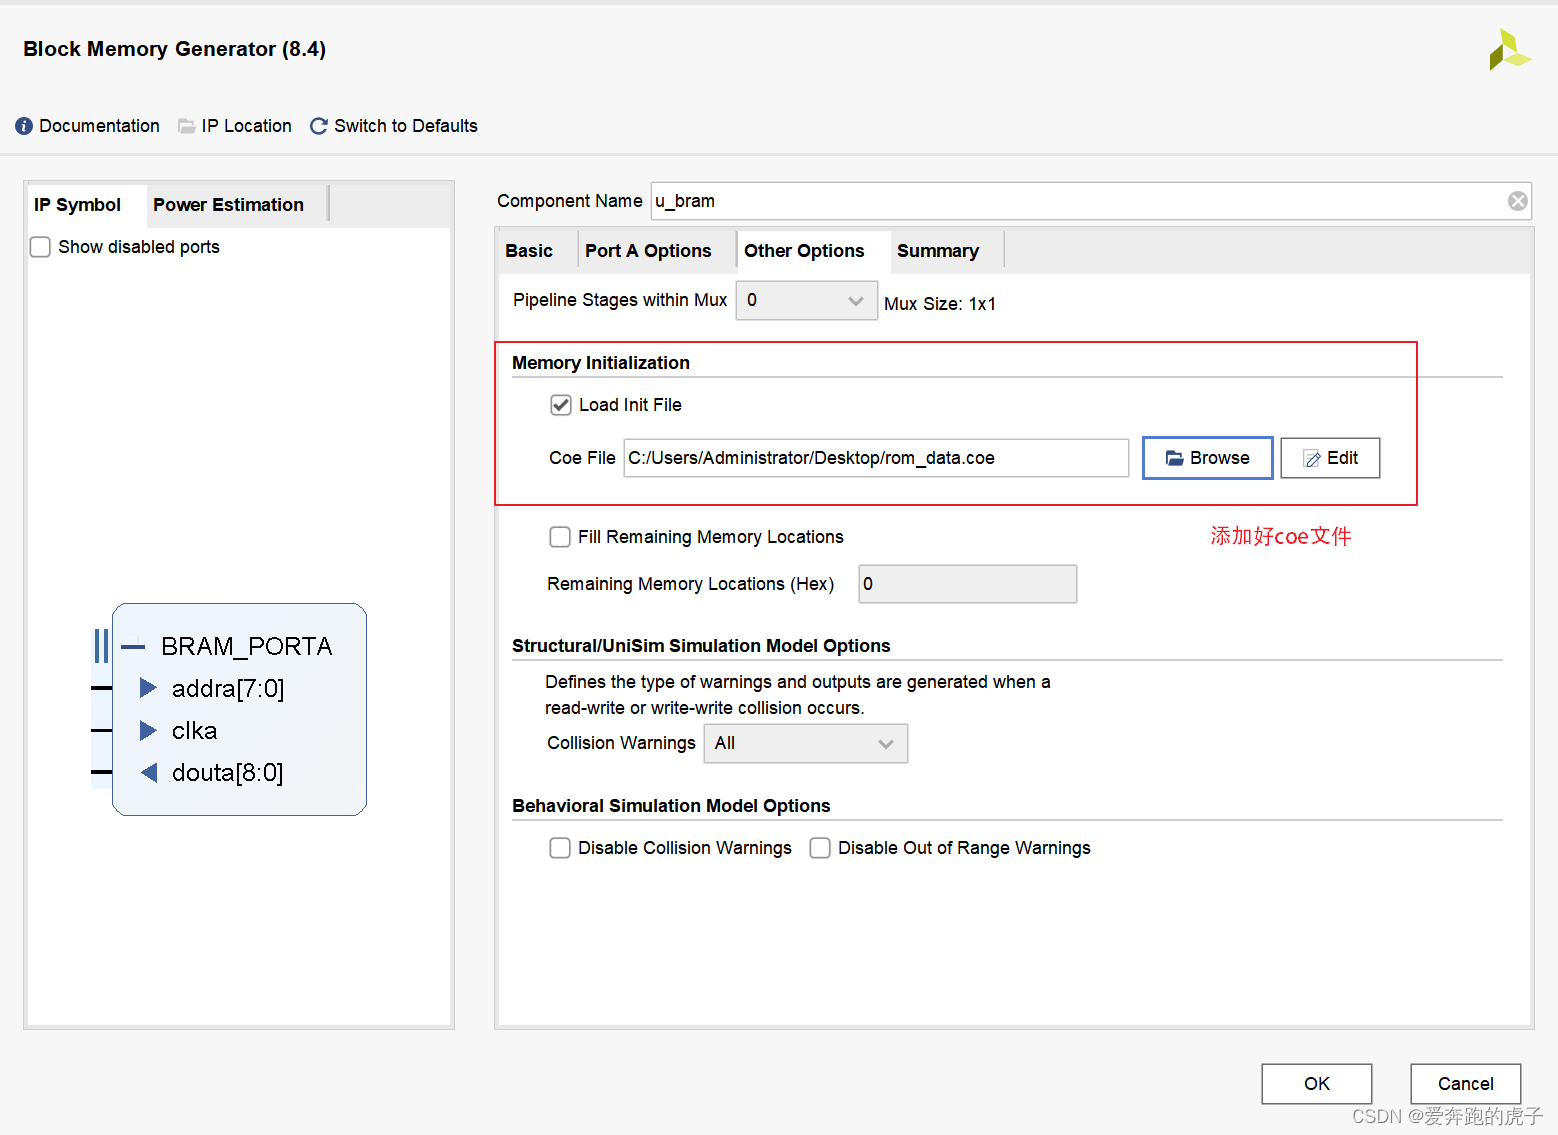
Task: Click the addra[7:0] port arrow
Action: (x=148, y=688)
